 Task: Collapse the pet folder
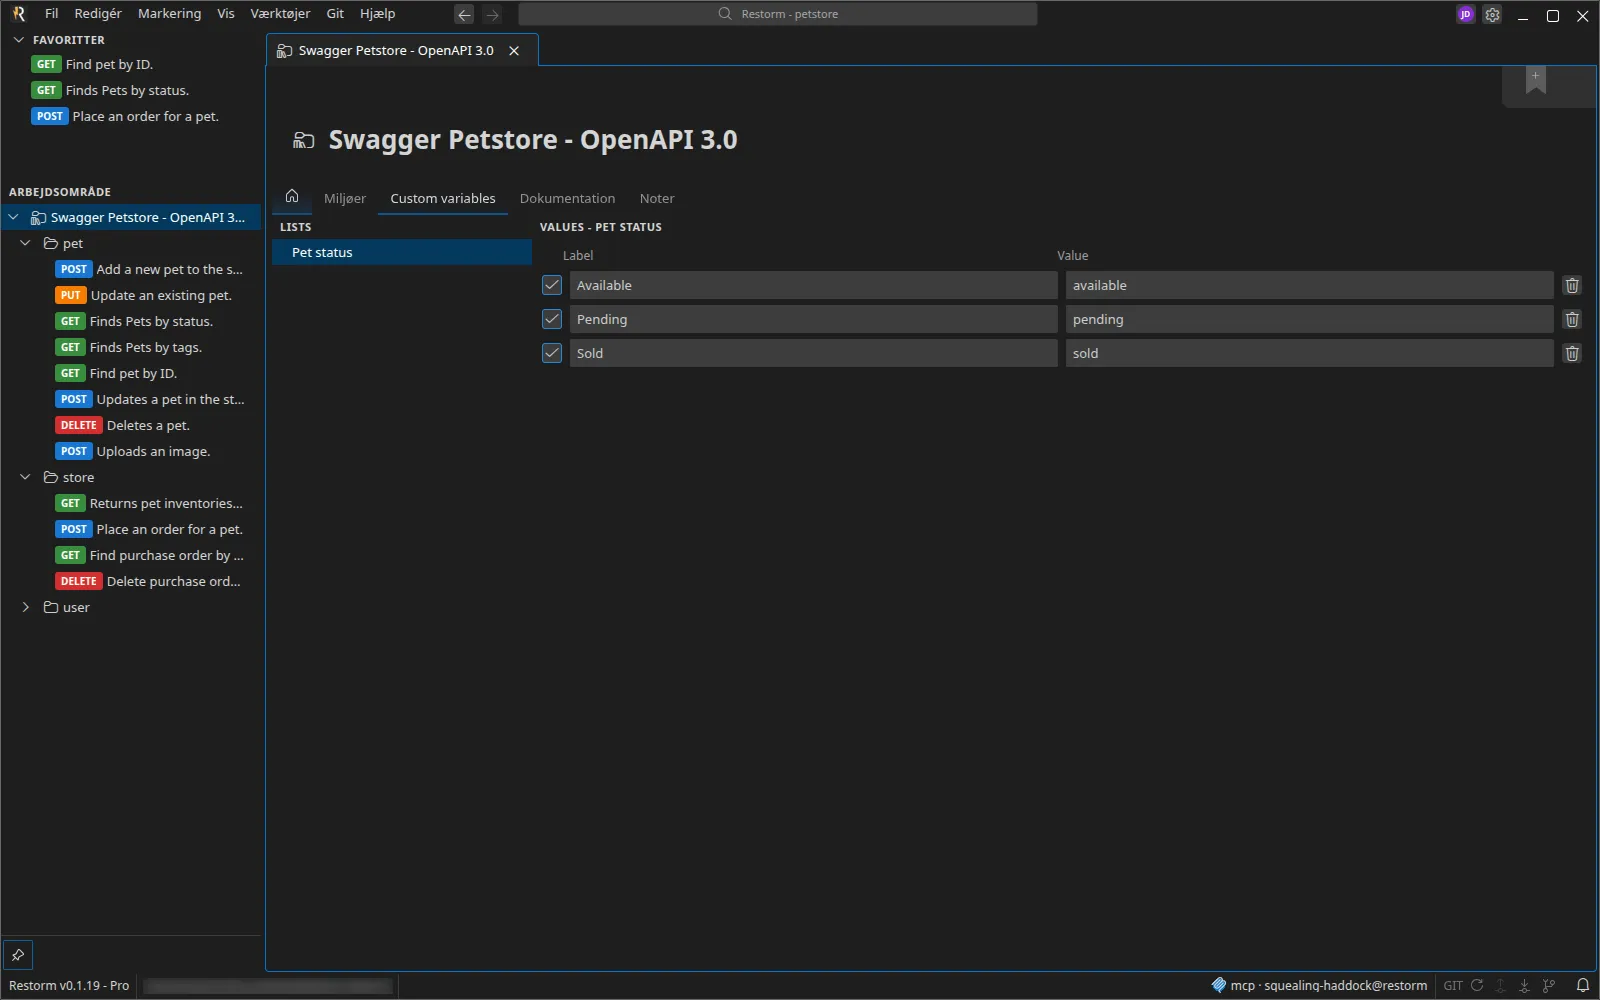[x=26, y=243]
